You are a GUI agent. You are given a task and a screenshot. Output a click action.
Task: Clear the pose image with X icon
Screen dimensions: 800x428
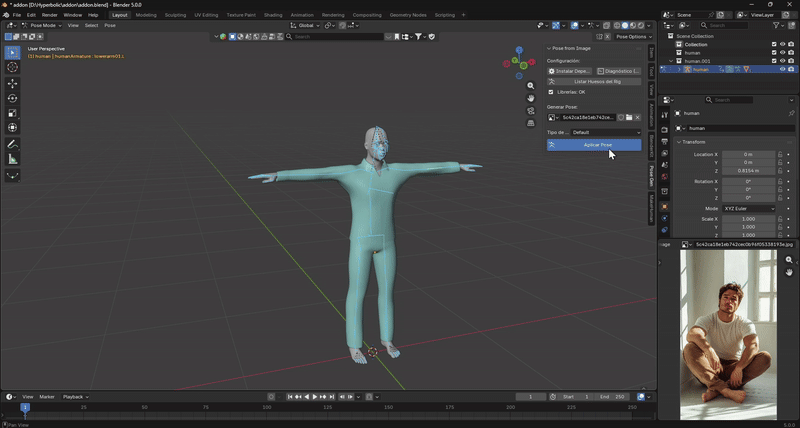click(637, 117)
